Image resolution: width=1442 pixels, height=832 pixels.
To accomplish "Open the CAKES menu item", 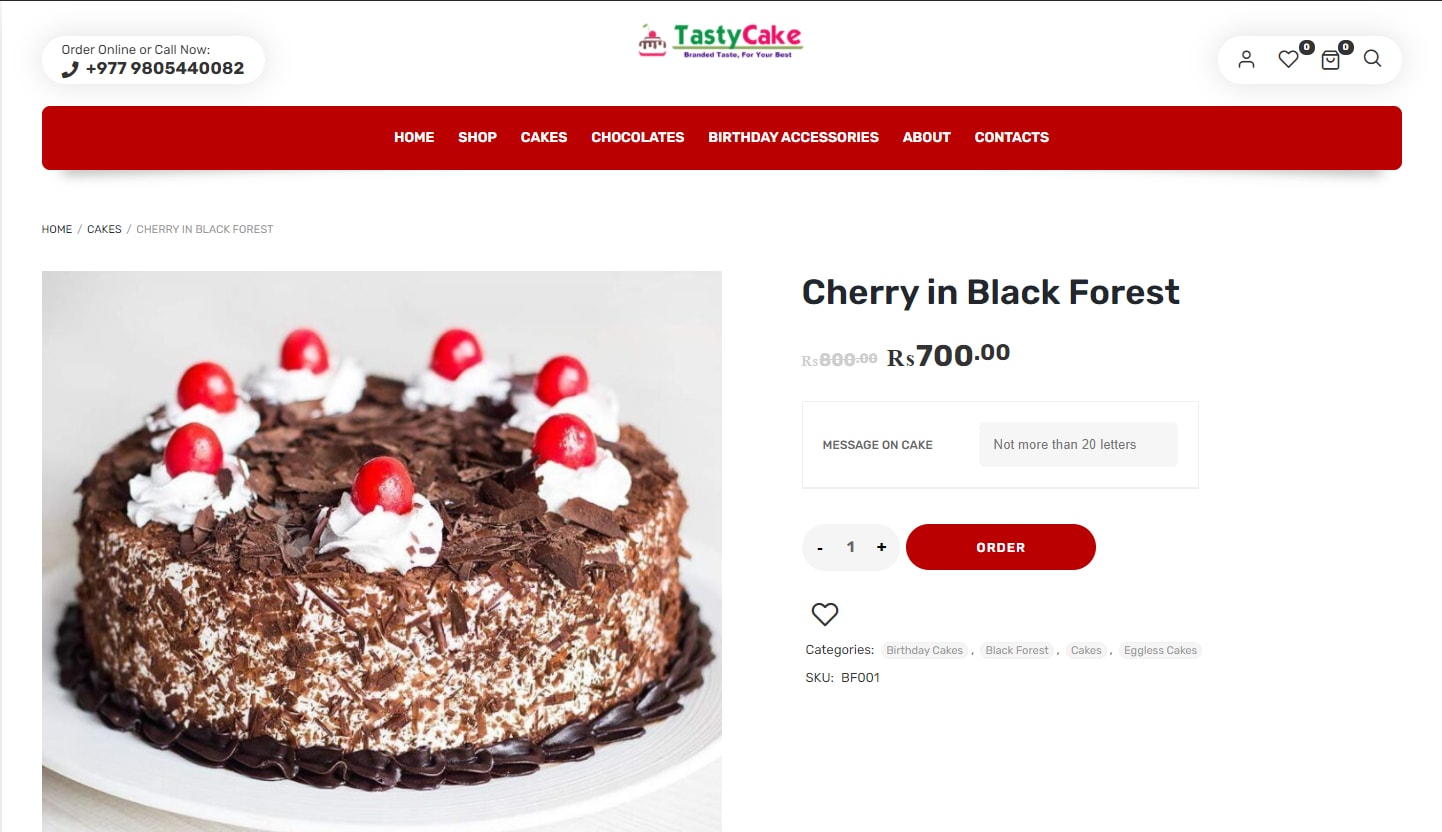I will 544,137.
